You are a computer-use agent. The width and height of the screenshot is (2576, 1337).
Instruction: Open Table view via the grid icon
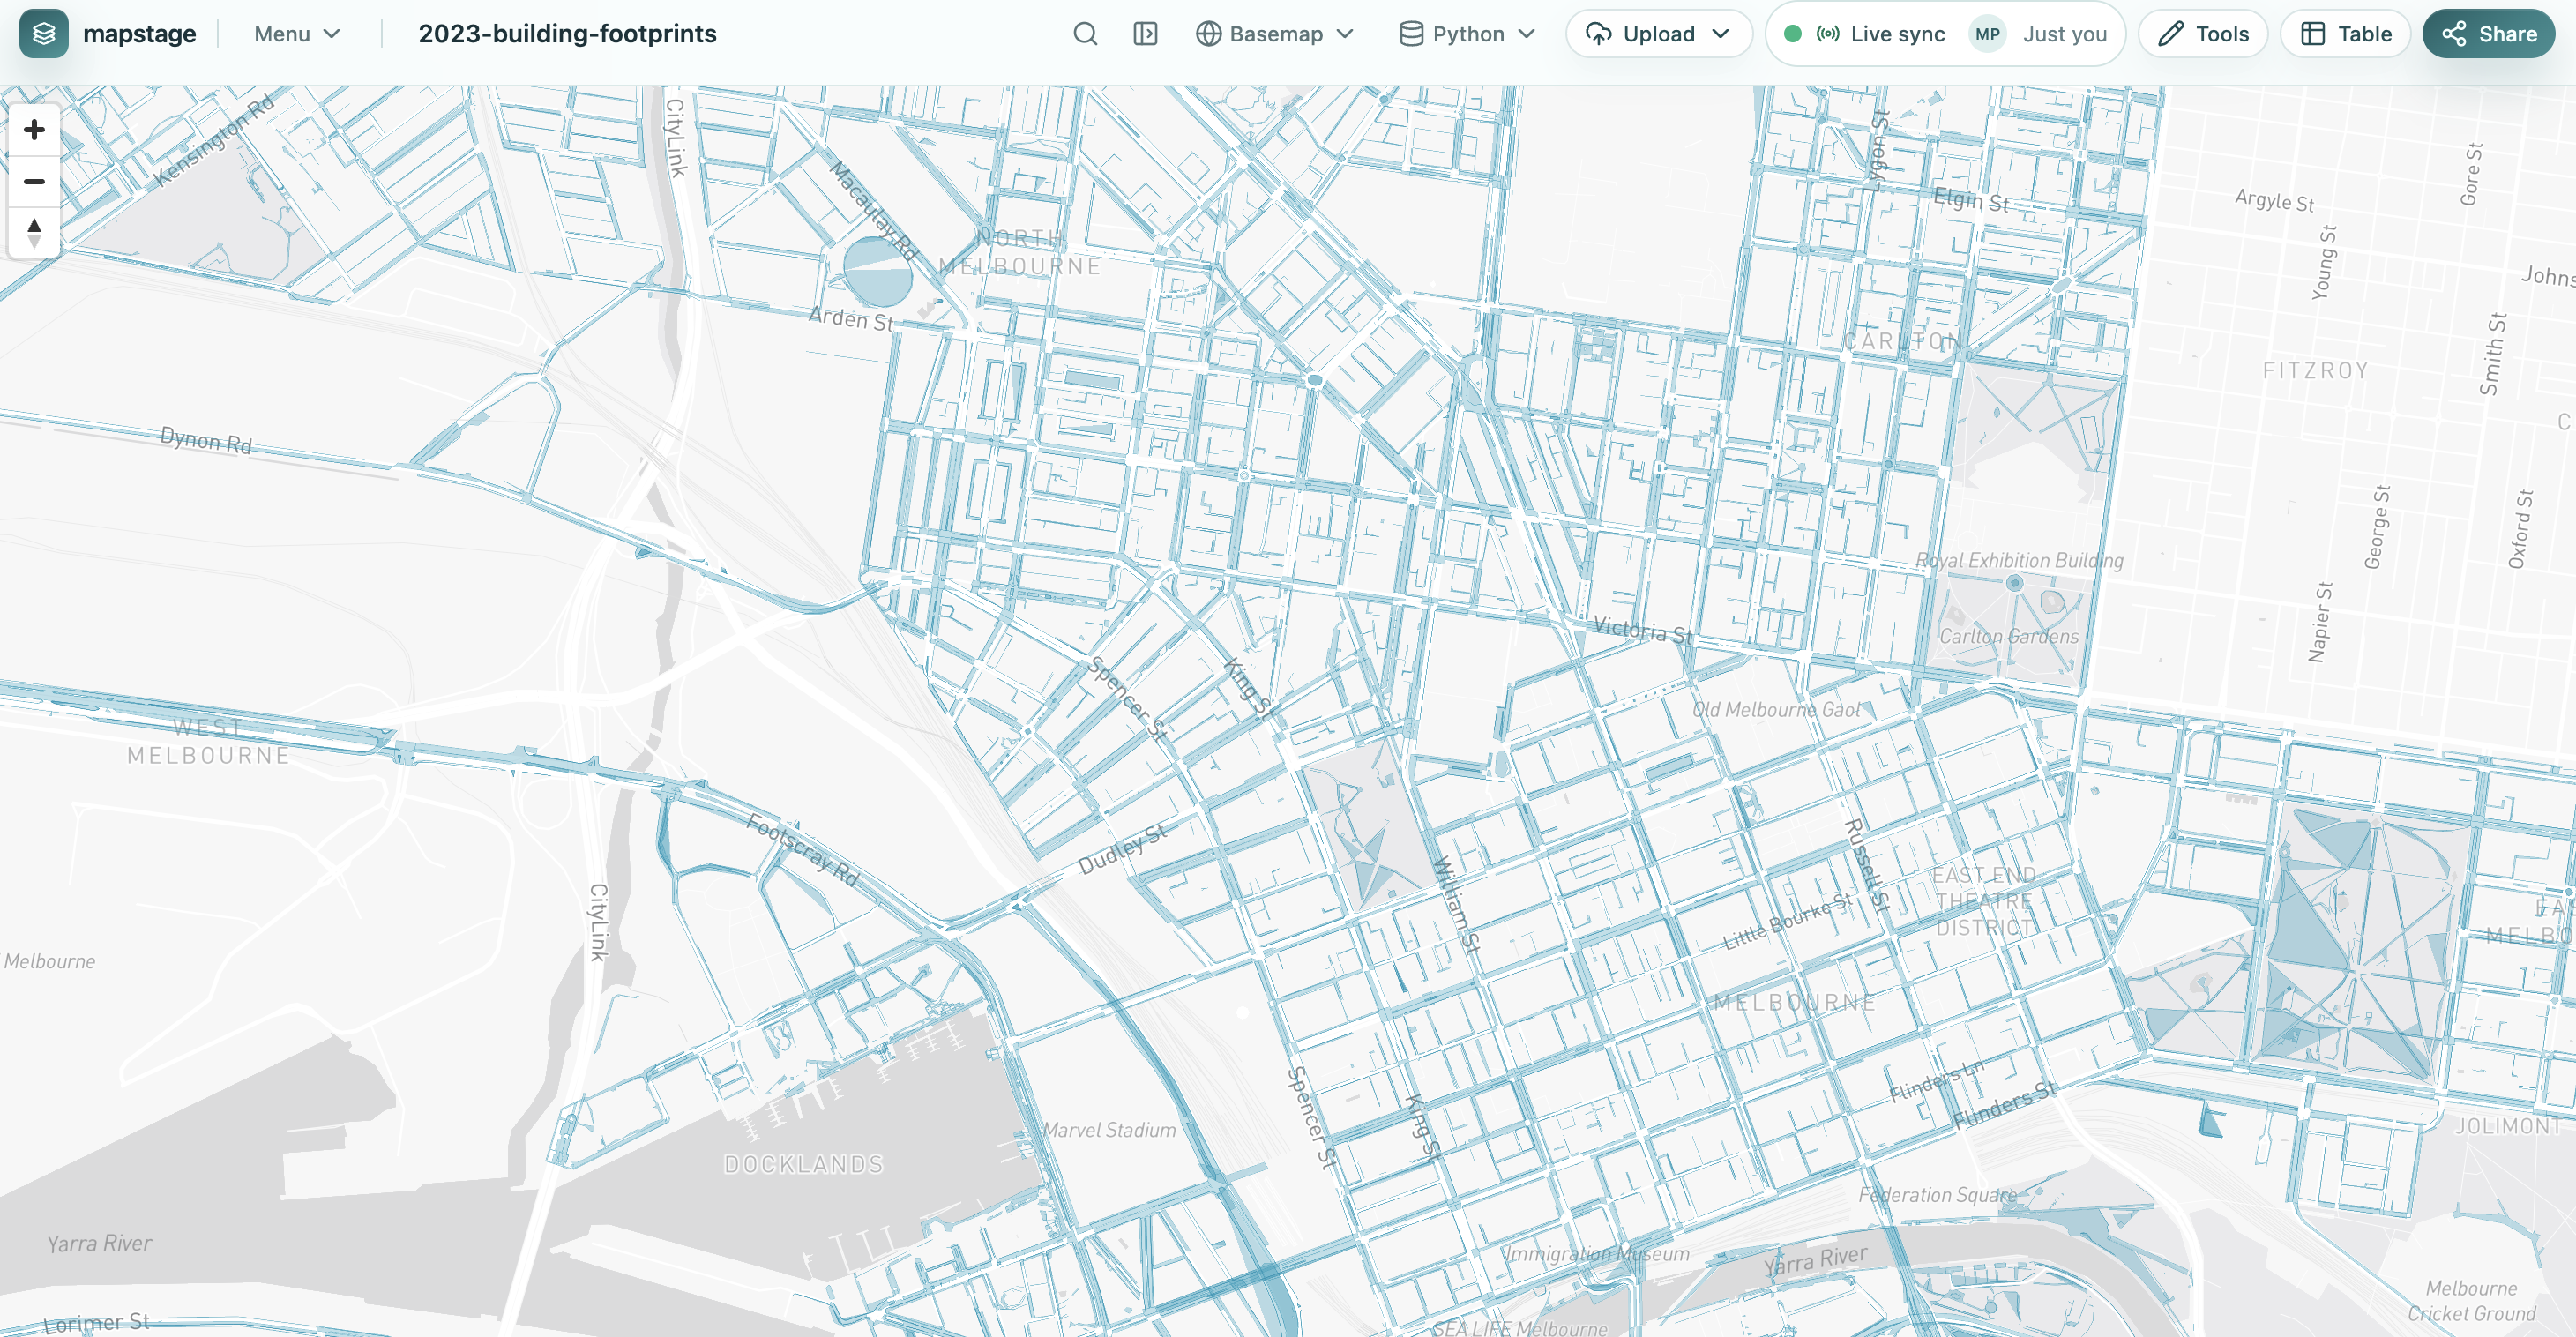[x=2315, y=33]
